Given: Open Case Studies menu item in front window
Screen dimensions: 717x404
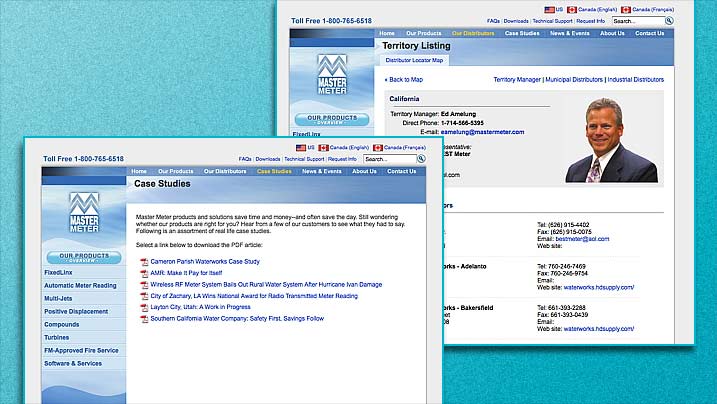Looking at the screenshot, I should pyautogui.click(x=274, y=171).
